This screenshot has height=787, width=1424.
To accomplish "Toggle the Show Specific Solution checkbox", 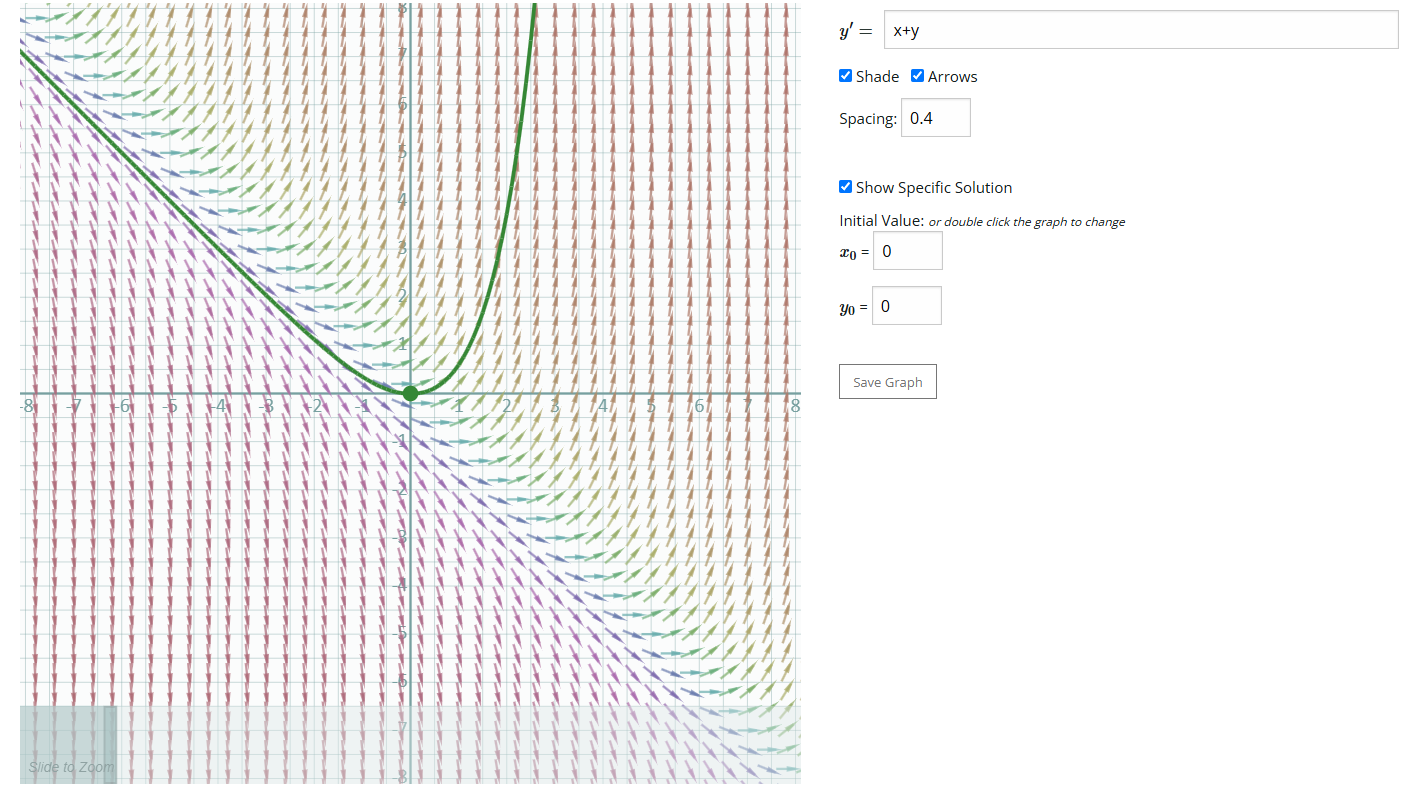I will [846, 187].
